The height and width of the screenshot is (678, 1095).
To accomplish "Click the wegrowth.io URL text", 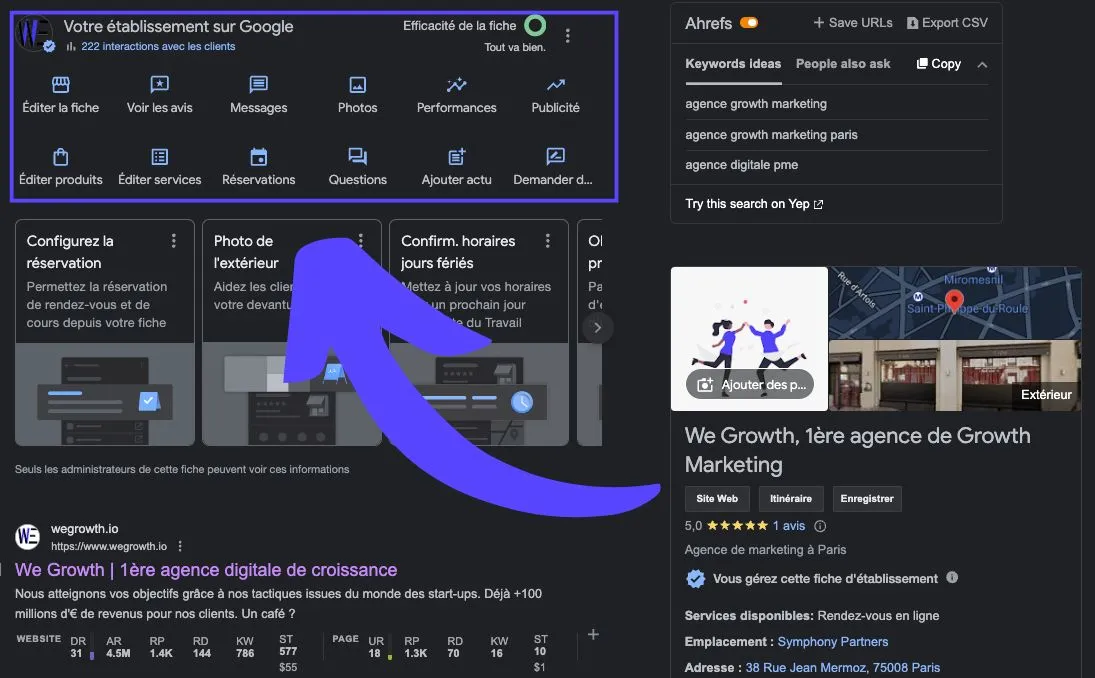I will (x=109, y=546).
